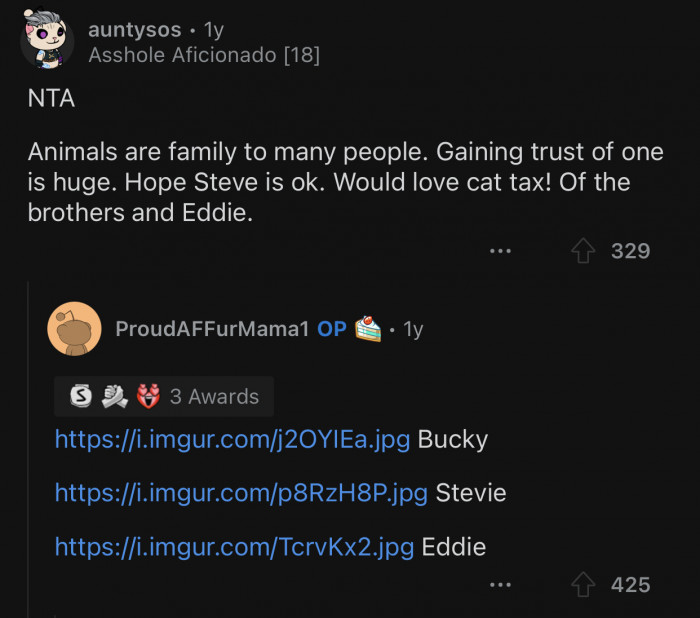Image resolution: width=700 pixels, height=618 pixels.
Task: Open auntysos profile avatar
Action: (x=46, y=40)
